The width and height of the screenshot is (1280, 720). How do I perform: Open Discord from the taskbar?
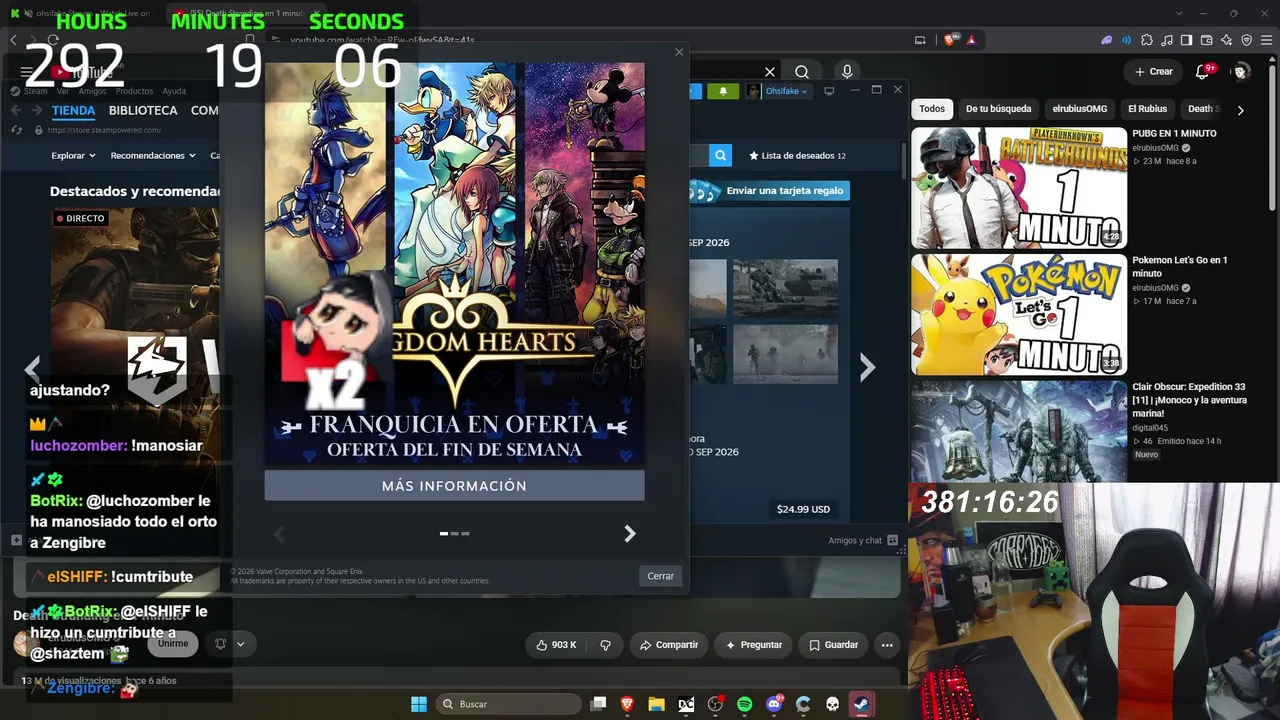[x=773, y=704]
